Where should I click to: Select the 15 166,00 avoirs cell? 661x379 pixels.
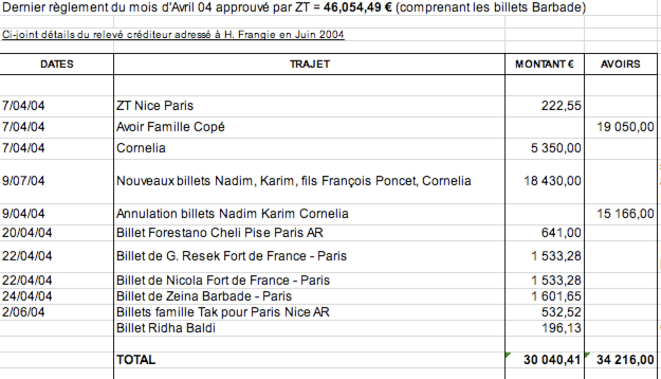(x=621, y=214)
